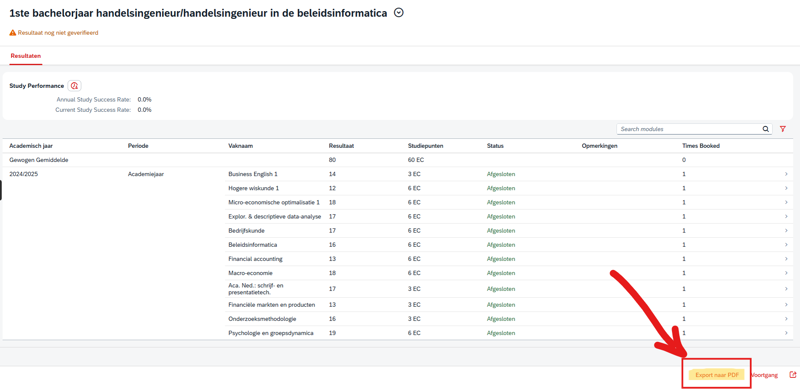Click the search magnifier icon
The image size is (800, 389).
tap(766, 129)
